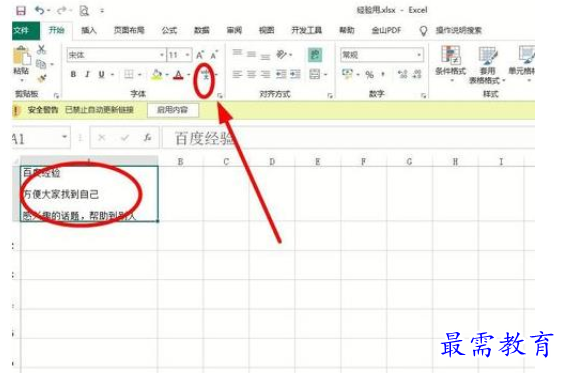Image resolution: width=562 pixels, height=376 pixels.
Task: Align text to the vertical middle
Action: [251, 54]
